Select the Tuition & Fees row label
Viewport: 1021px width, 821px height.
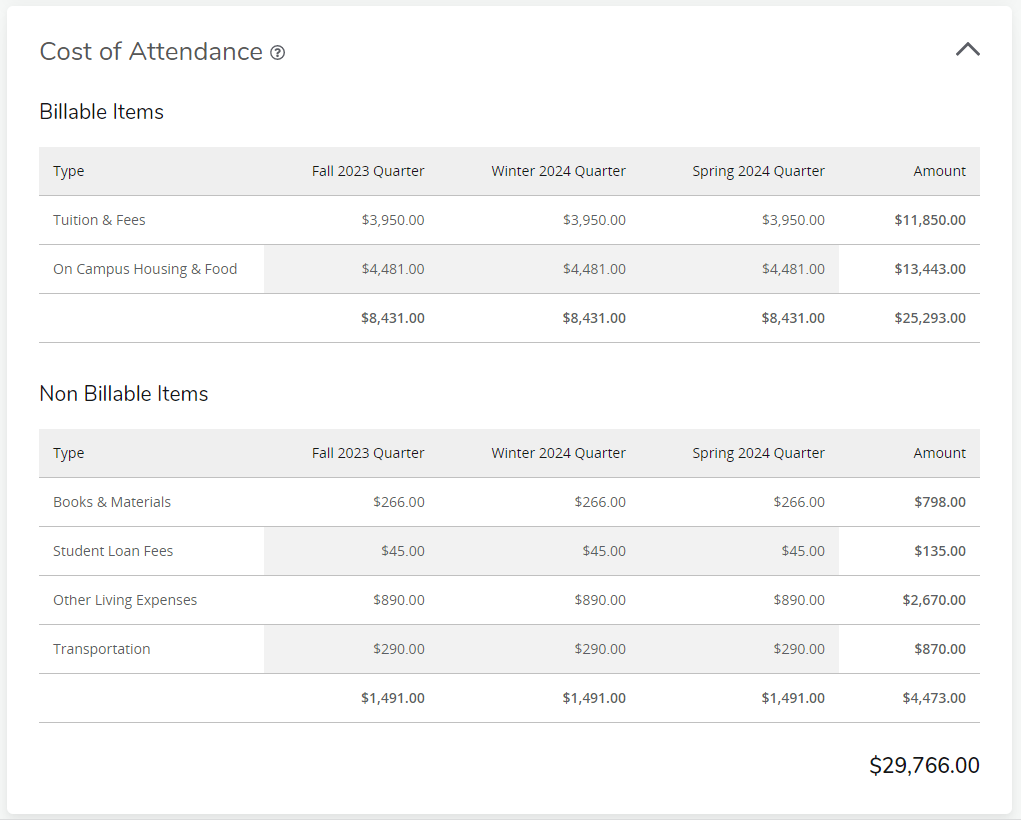tap(99, 220)
